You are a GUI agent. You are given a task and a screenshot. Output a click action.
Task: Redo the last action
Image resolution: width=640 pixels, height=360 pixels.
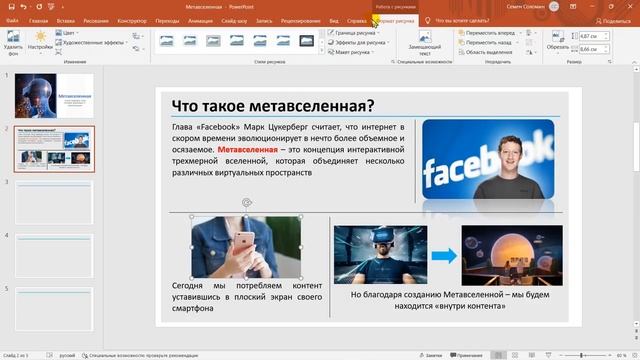(x=39, y=7)
